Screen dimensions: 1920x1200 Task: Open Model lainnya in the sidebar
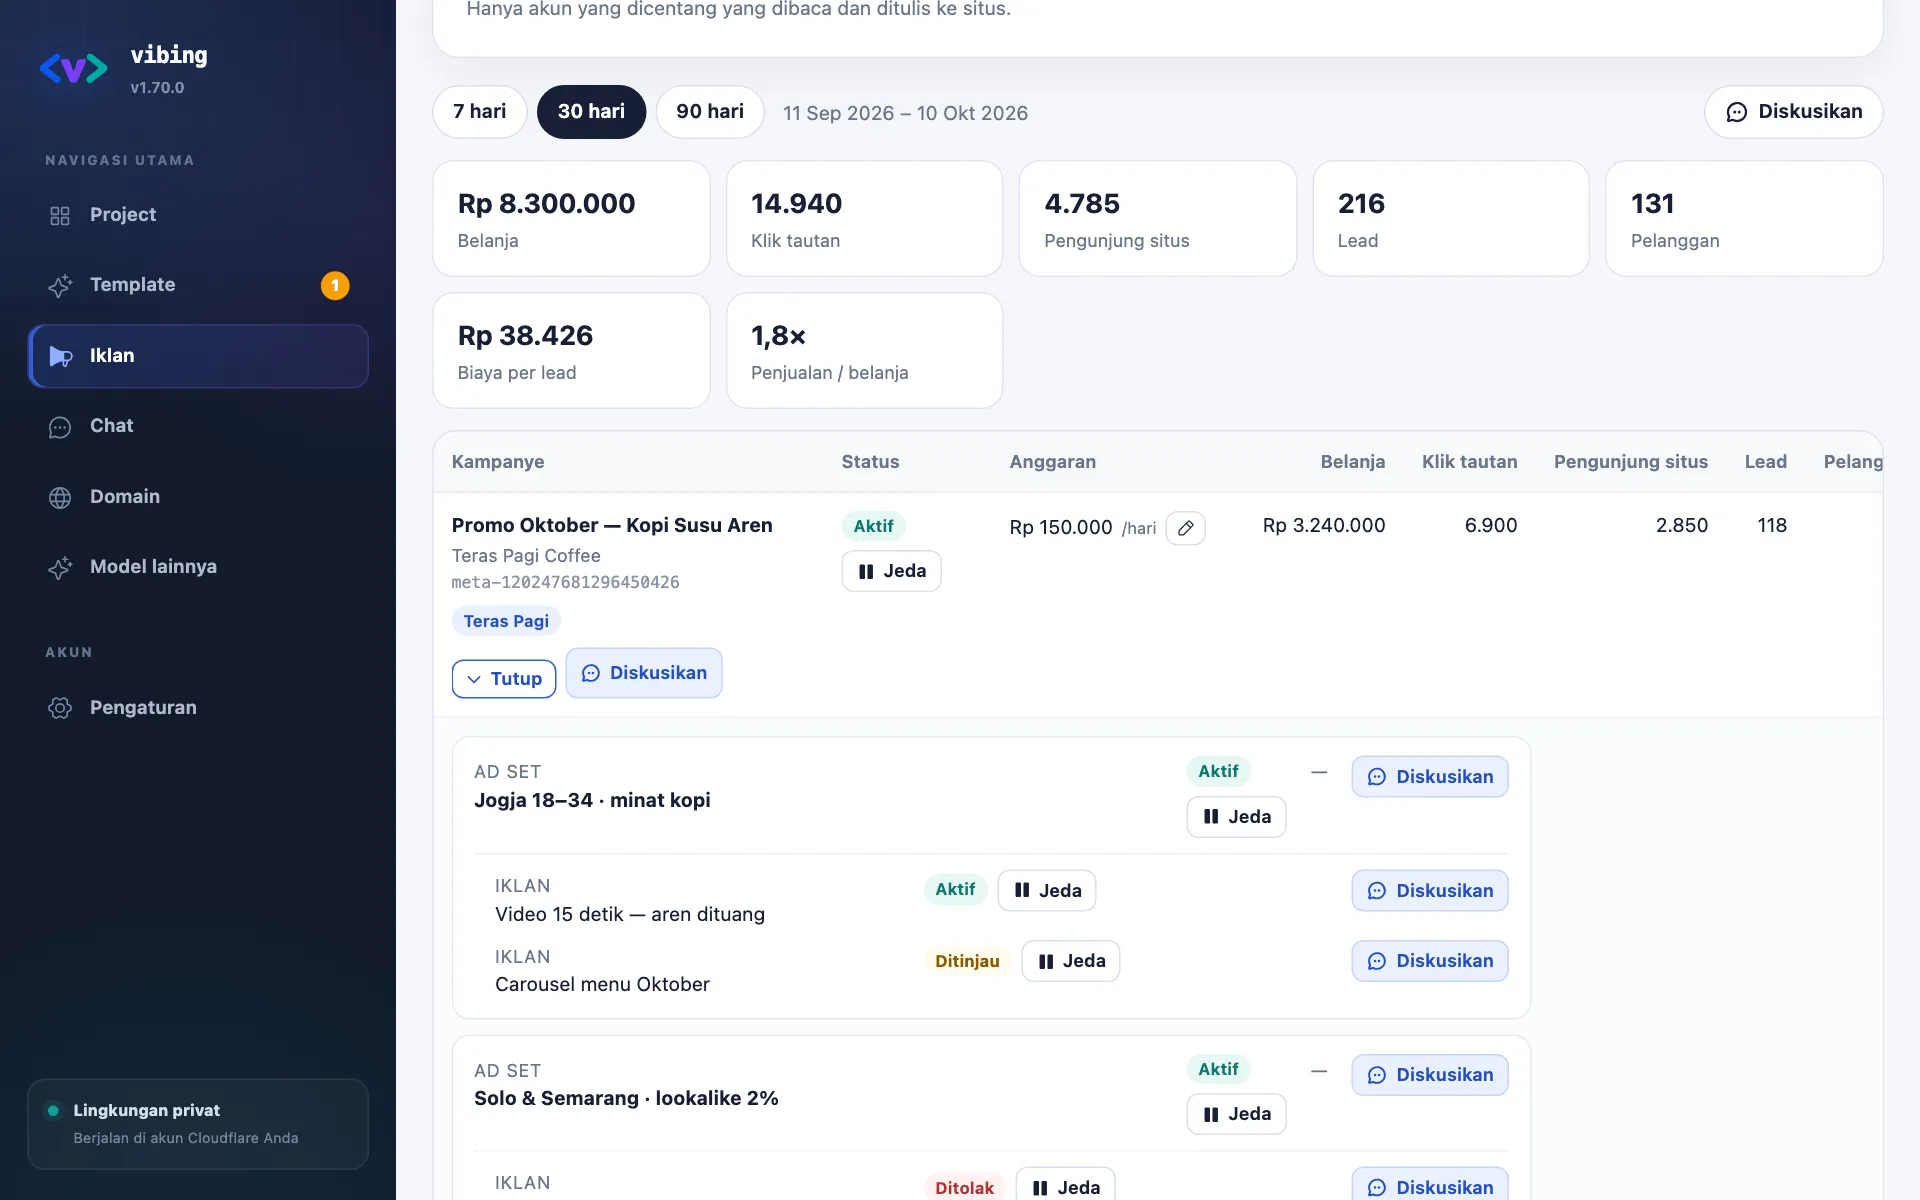198,567
